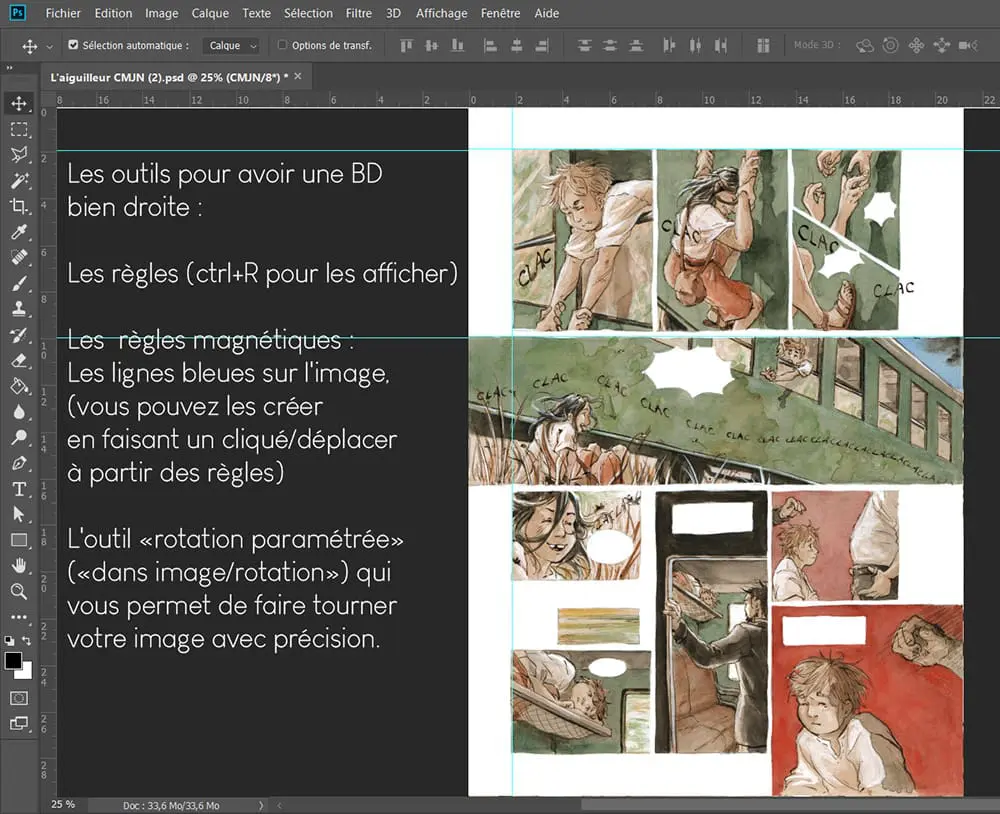Click the 3D orbit camera icon
Screen dimensions: 1000x814
point(865,45)
